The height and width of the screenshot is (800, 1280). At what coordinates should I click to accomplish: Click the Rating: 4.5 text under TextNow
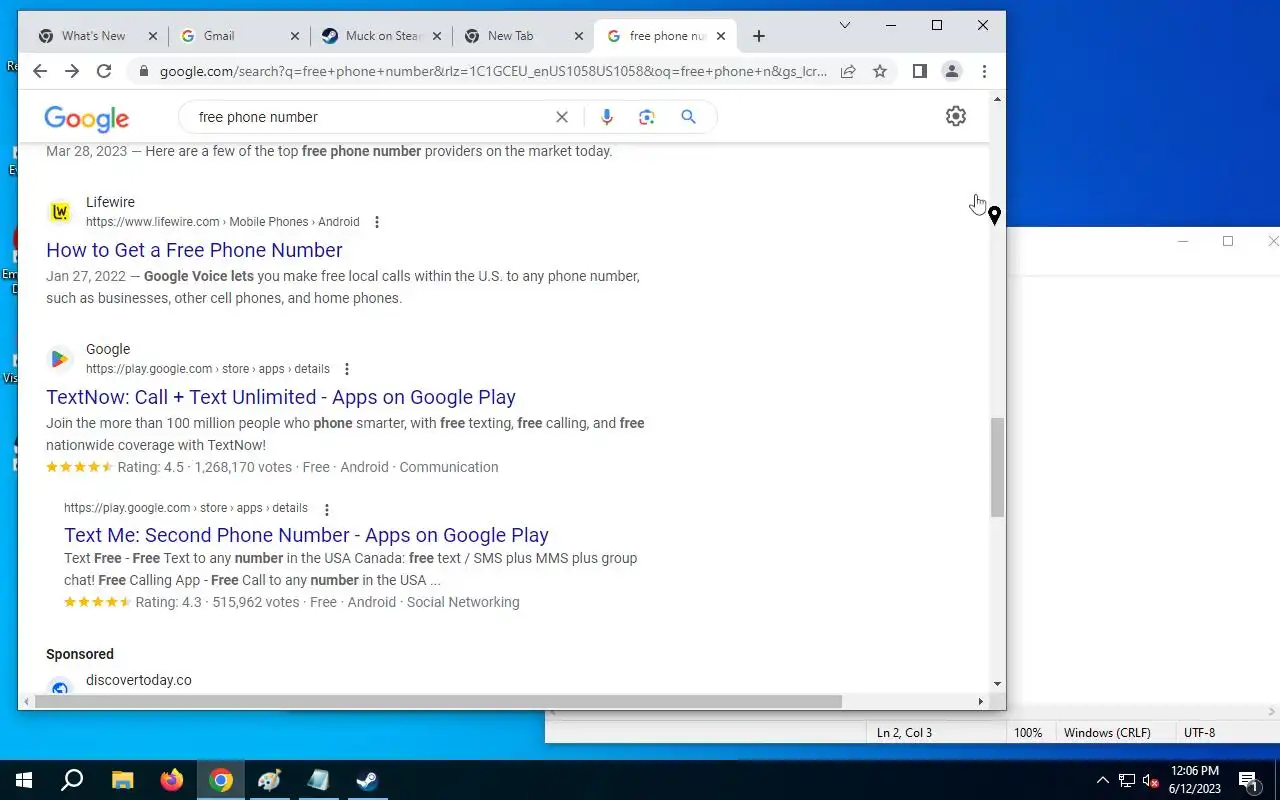pyautogui.click(x=150, y=467)
